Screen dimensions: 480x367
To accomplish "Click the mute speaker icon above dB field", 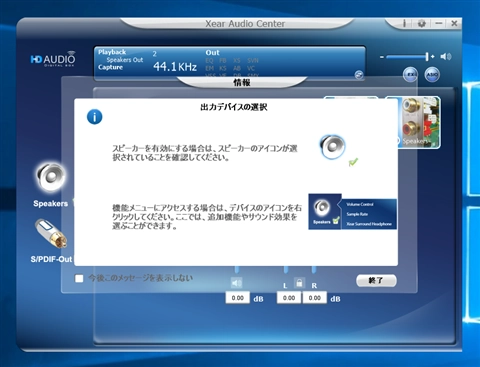I will click(x=237, y=283).
